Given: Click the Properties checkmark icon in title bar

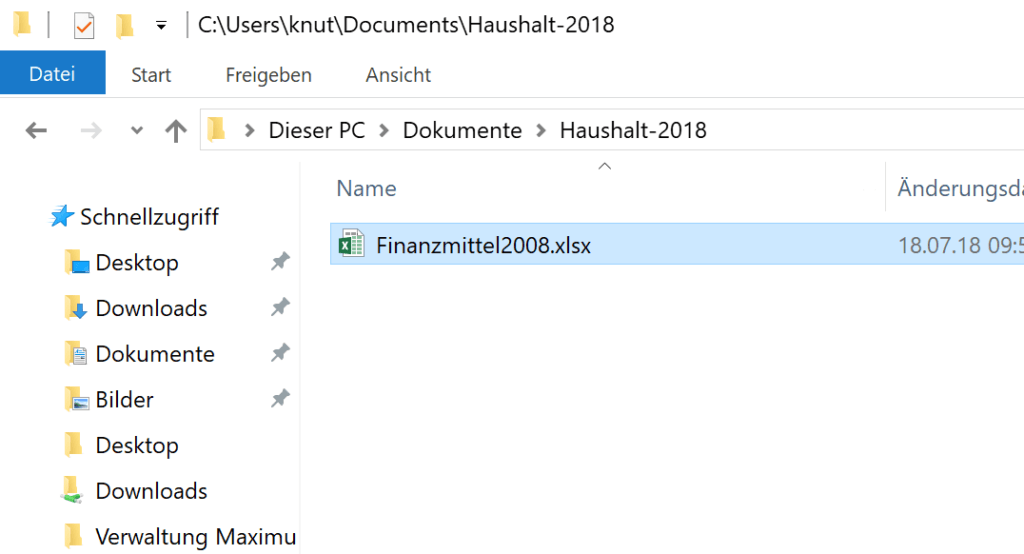Looking at the screenshot, I should tap(84, 25).
